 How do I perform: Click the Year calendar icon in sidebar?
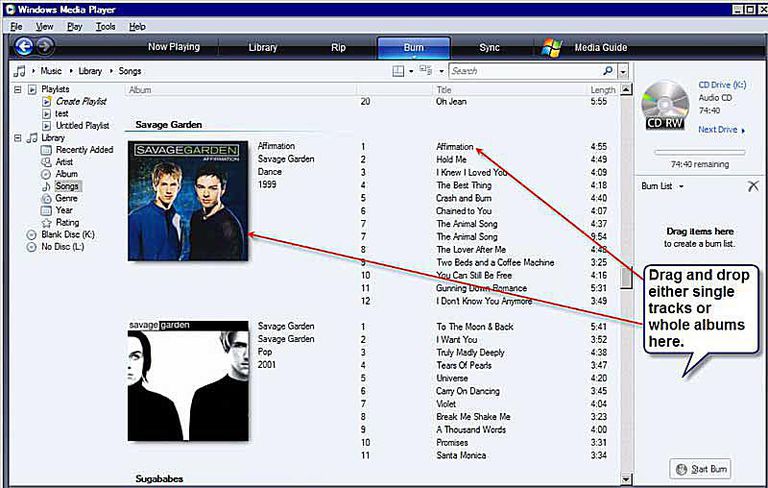point(46,210)
